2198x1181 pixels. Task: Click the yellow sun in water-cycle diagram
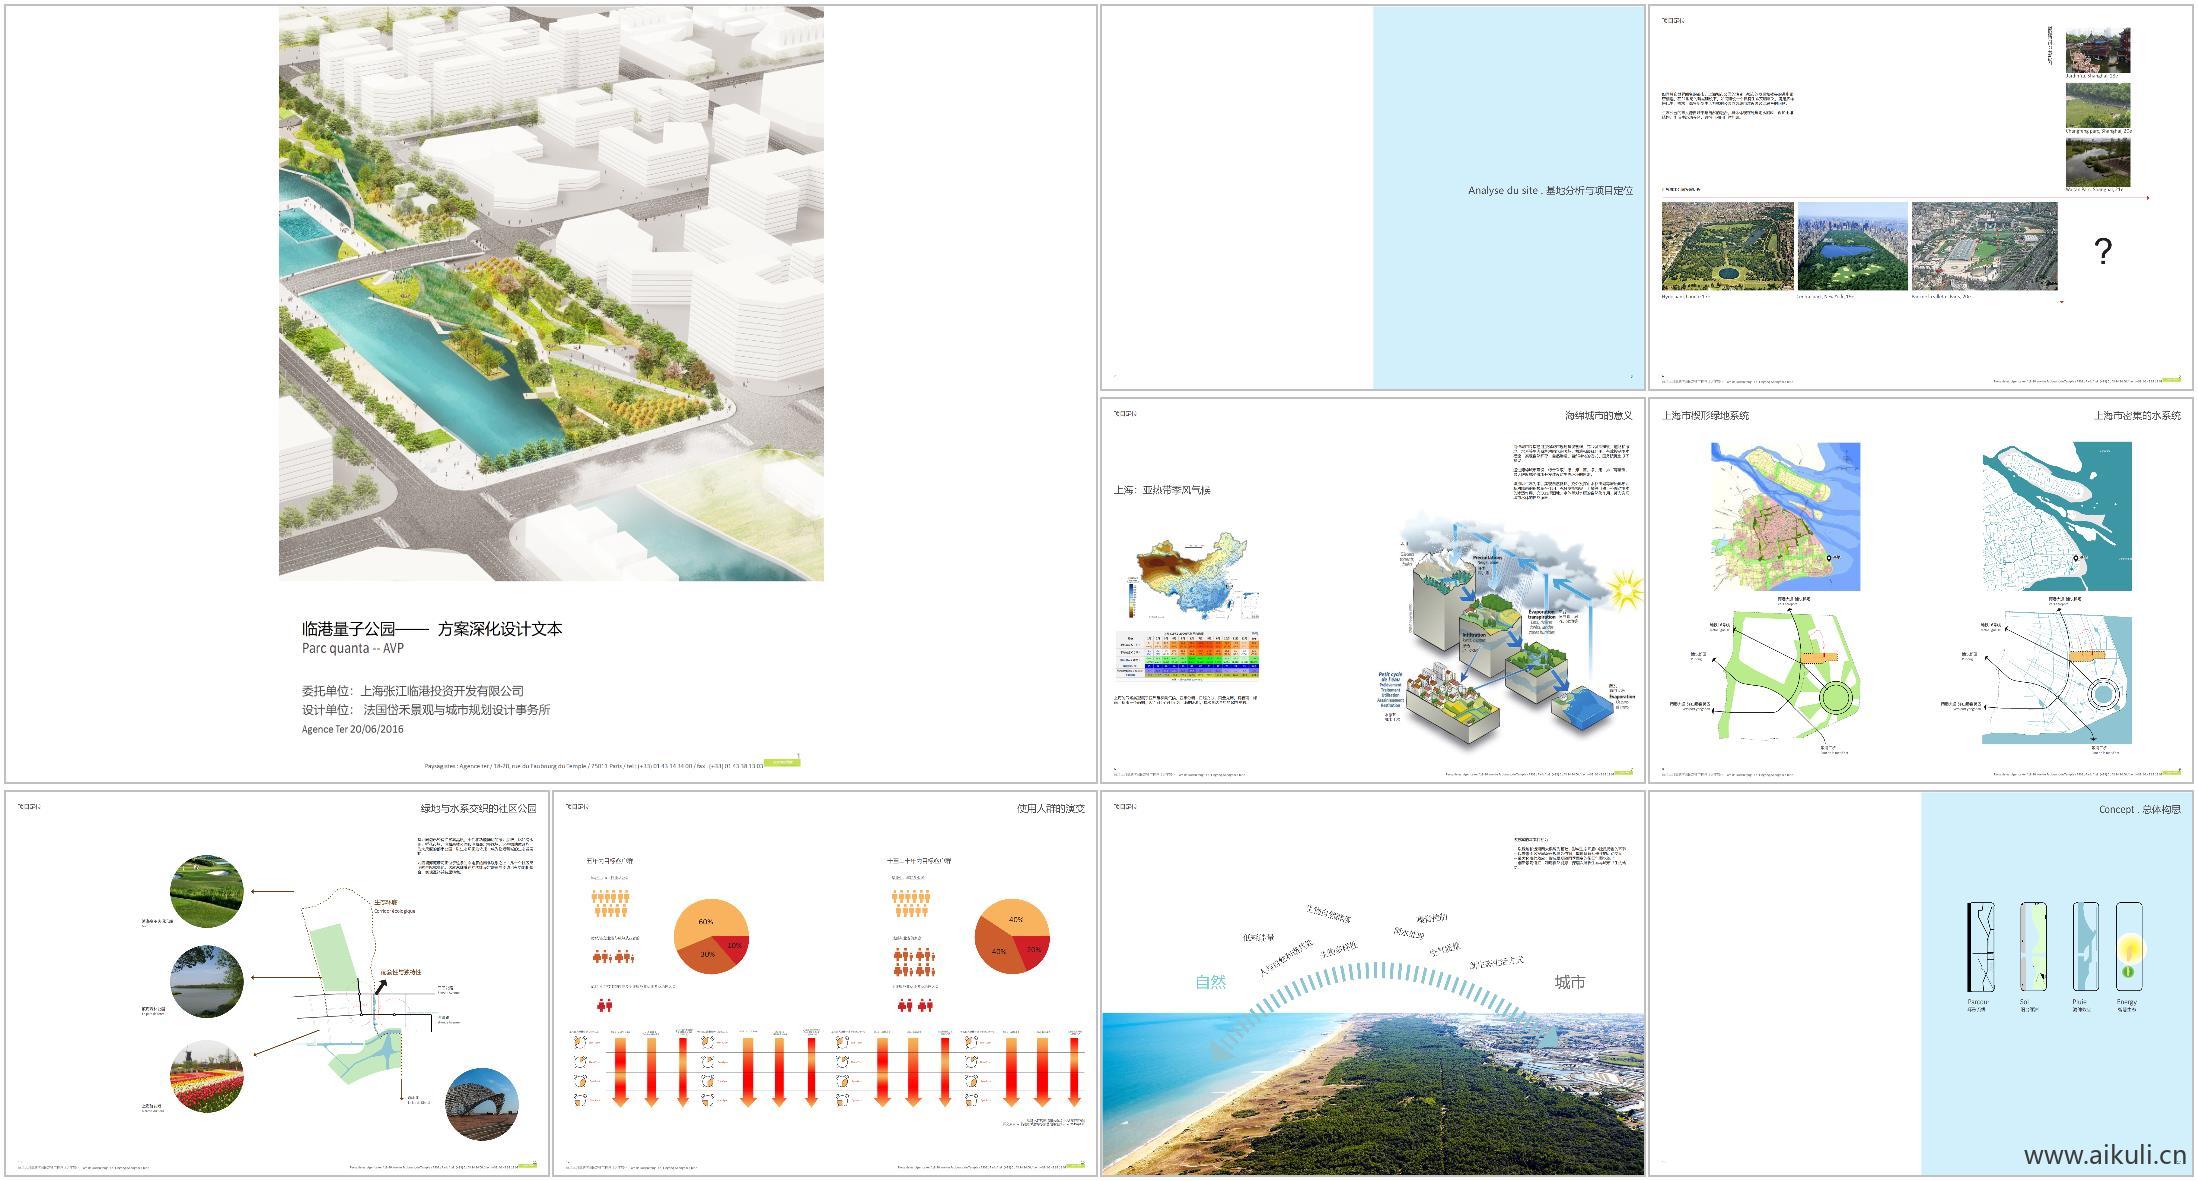click(x=1625, y=590)
